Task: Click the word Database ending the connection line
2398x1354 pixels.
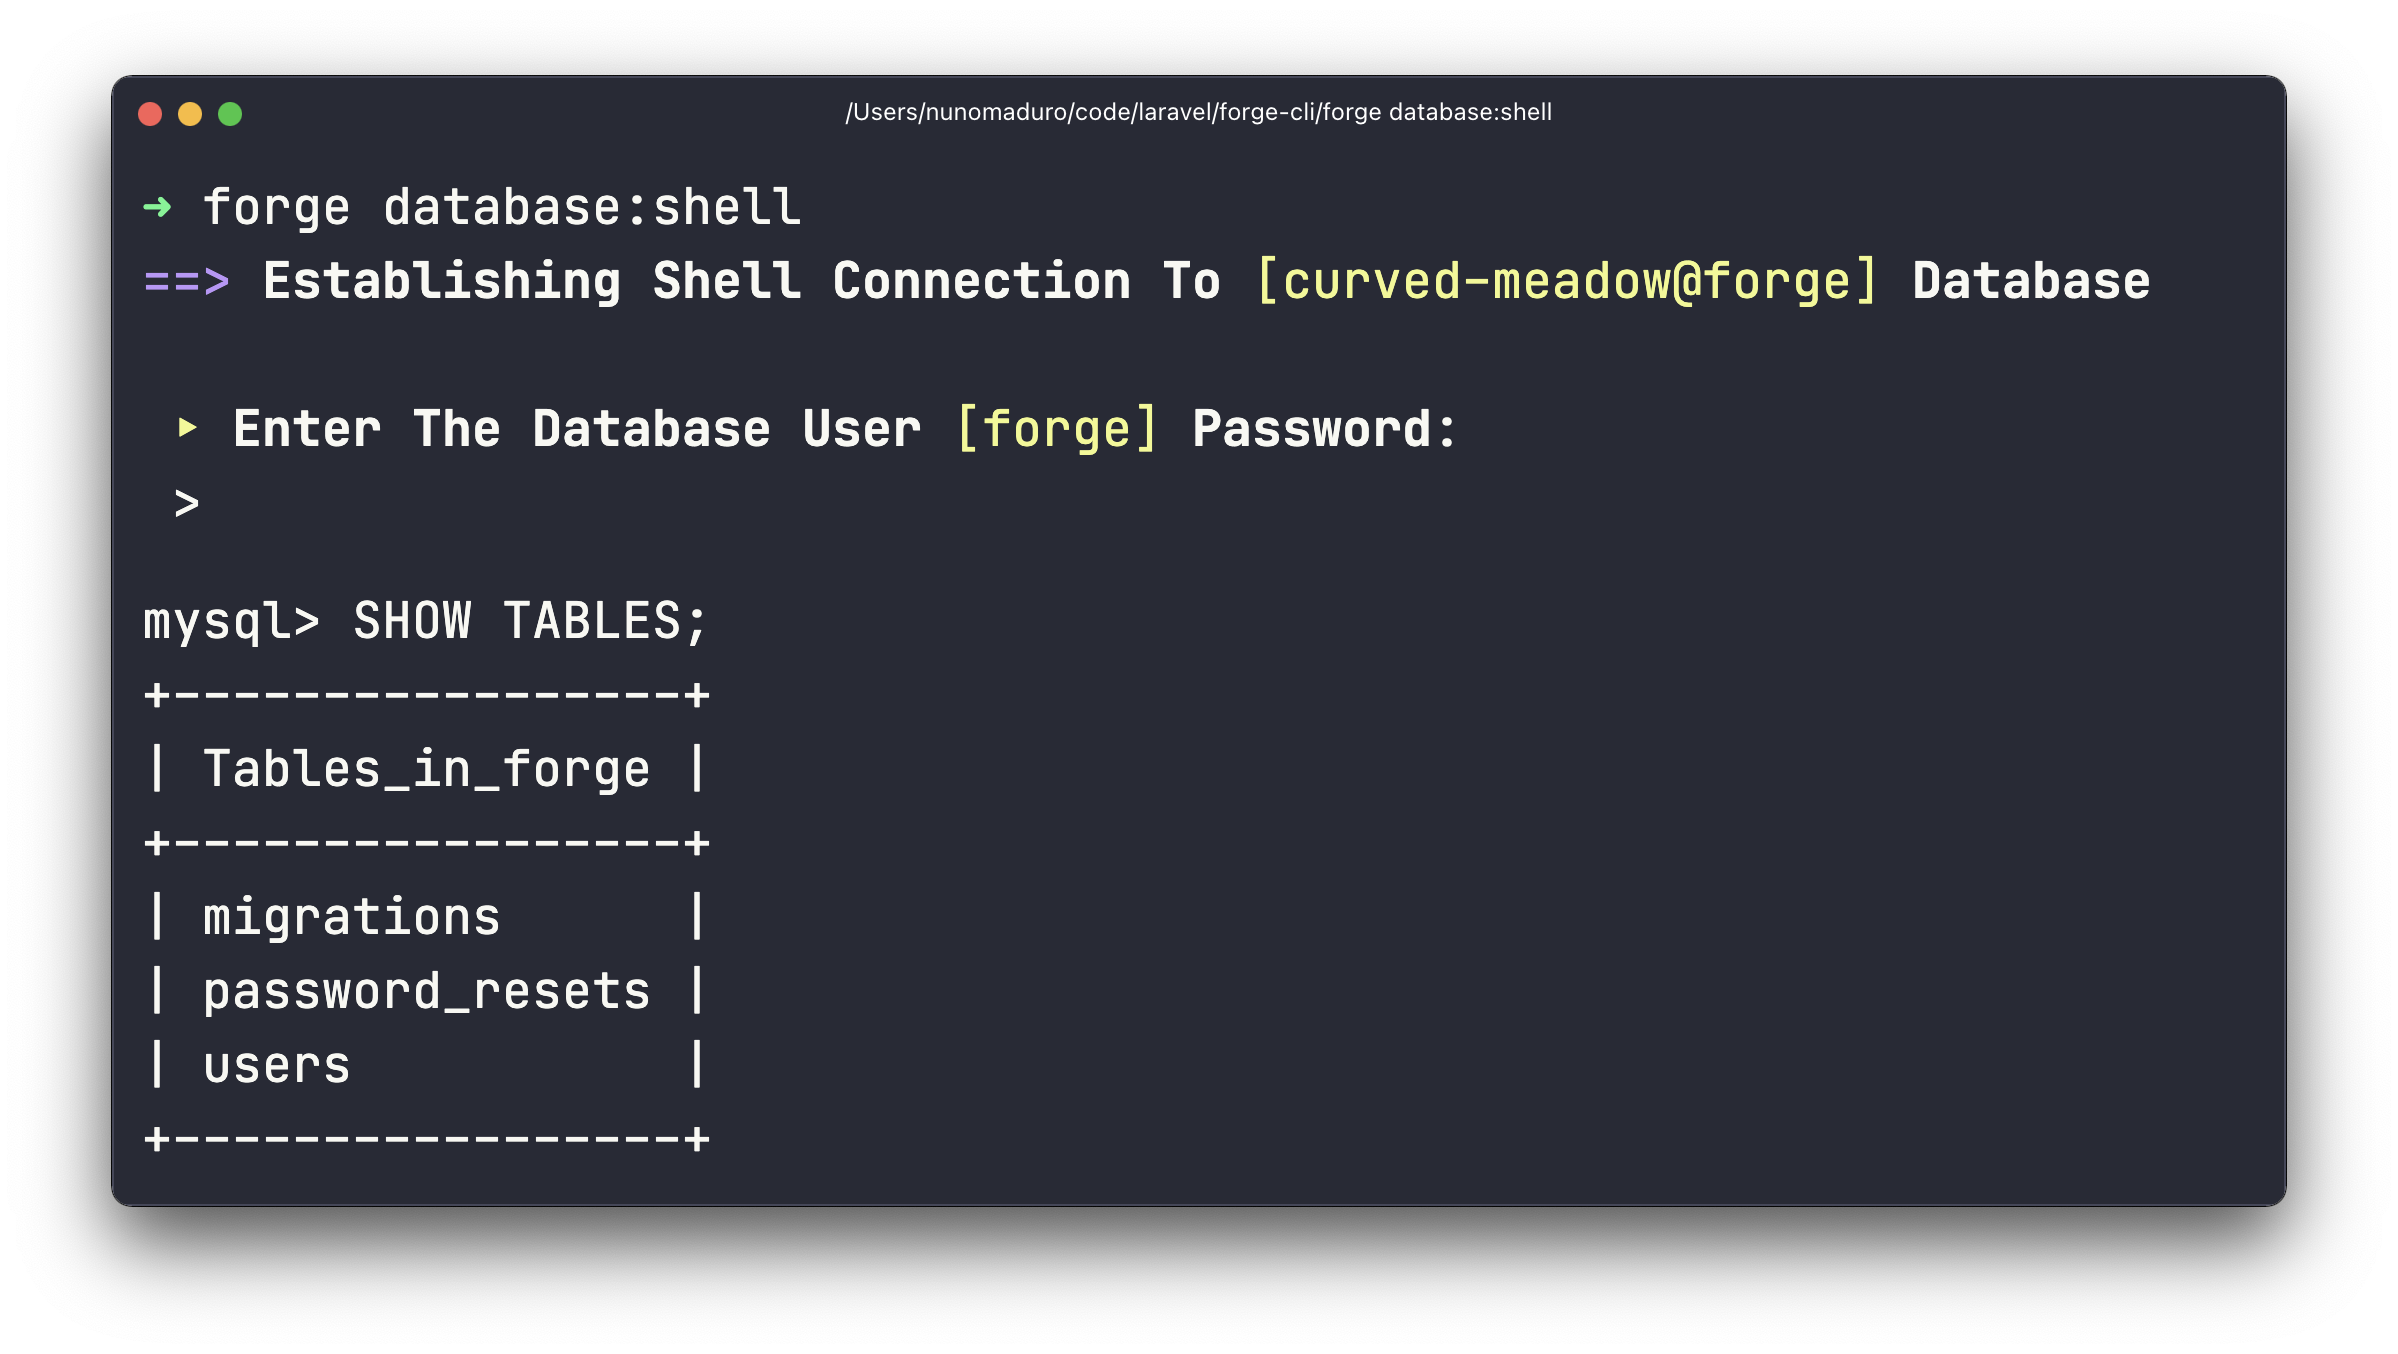Action: 2031,281
